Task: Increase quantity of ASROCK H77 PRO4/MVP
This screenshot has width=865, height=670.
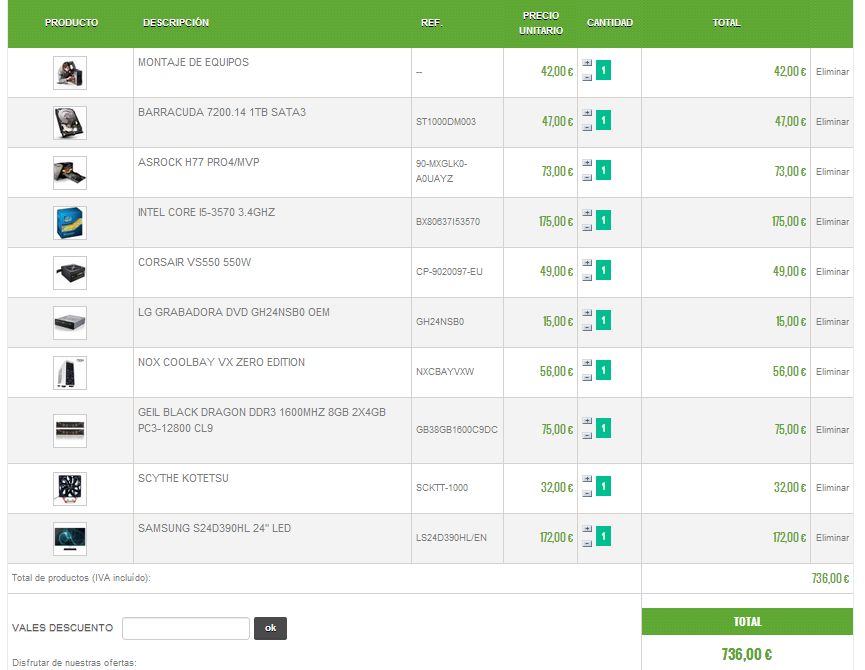Action: (x=587, y=163)
